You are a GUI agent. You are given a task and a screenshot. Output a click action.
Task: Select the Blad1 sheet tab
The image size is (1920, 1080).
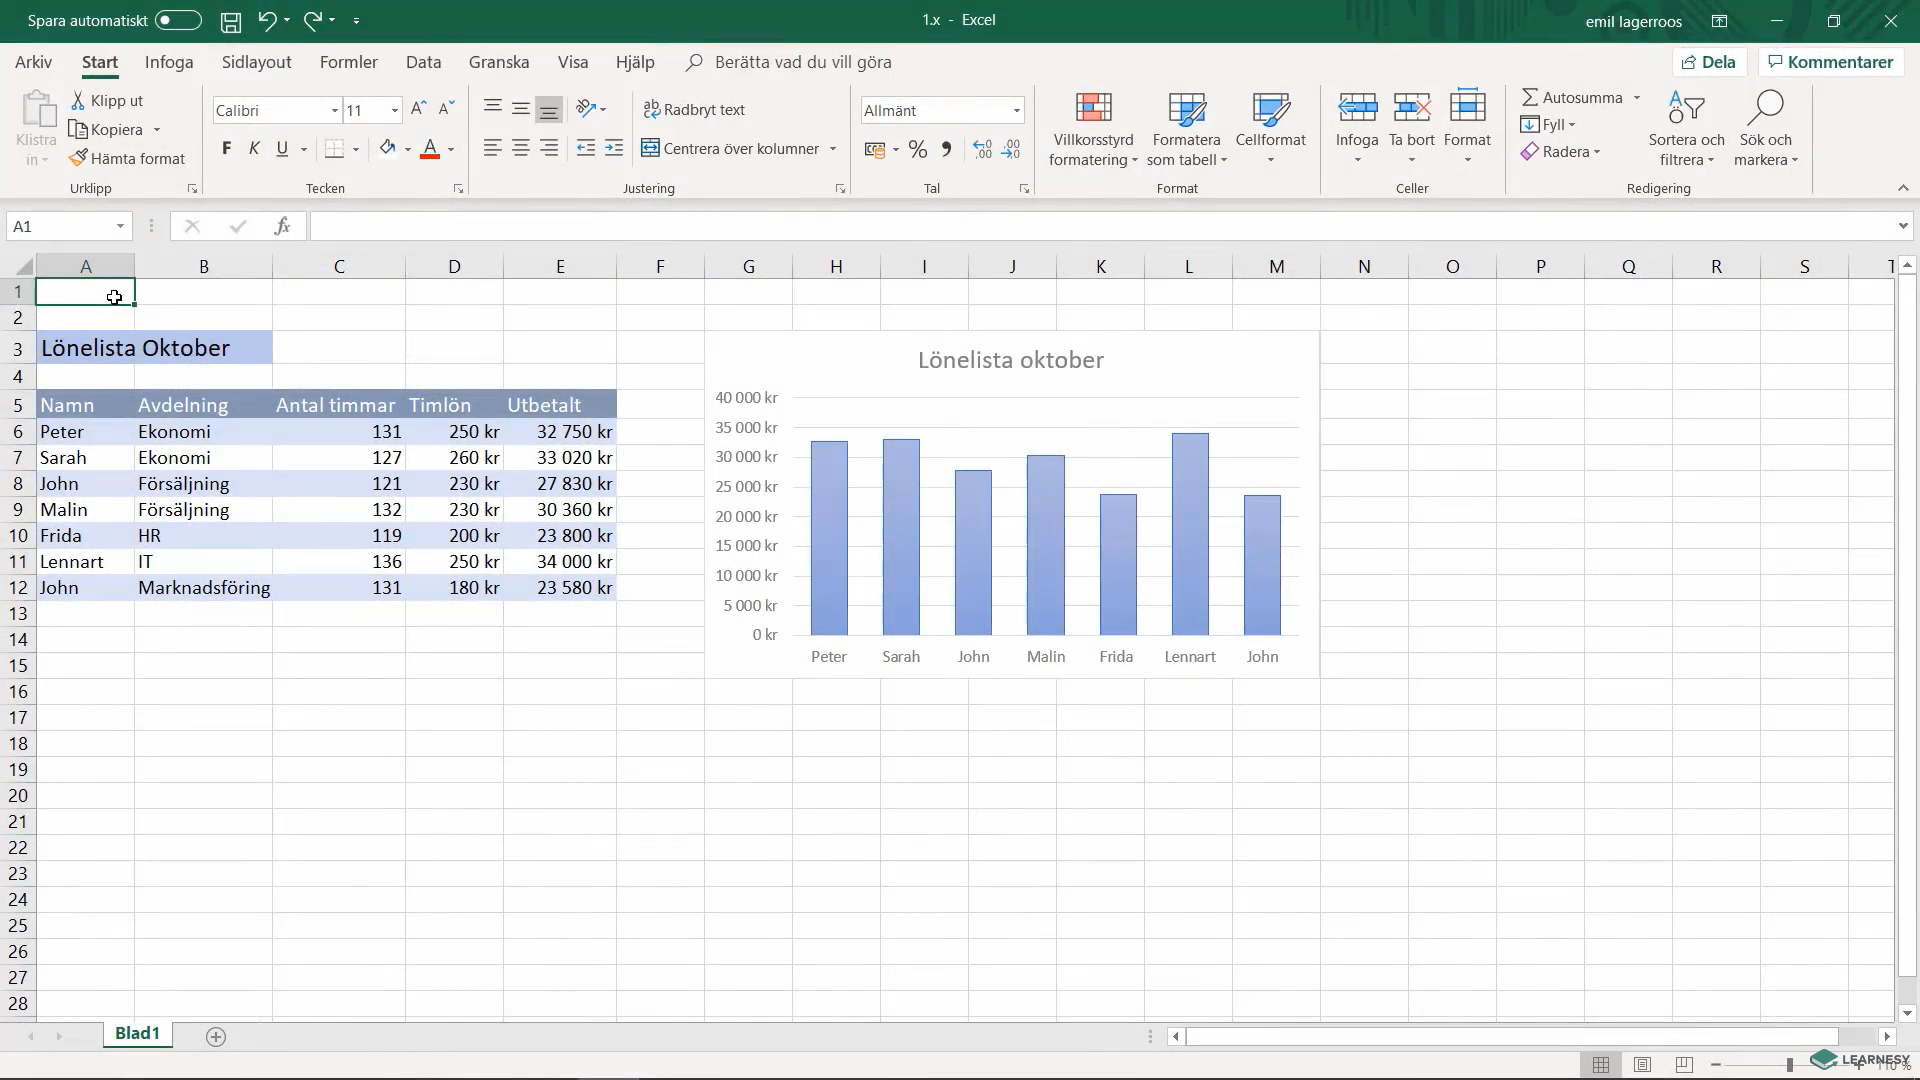pyautogui.click(x=137, y=1034)
